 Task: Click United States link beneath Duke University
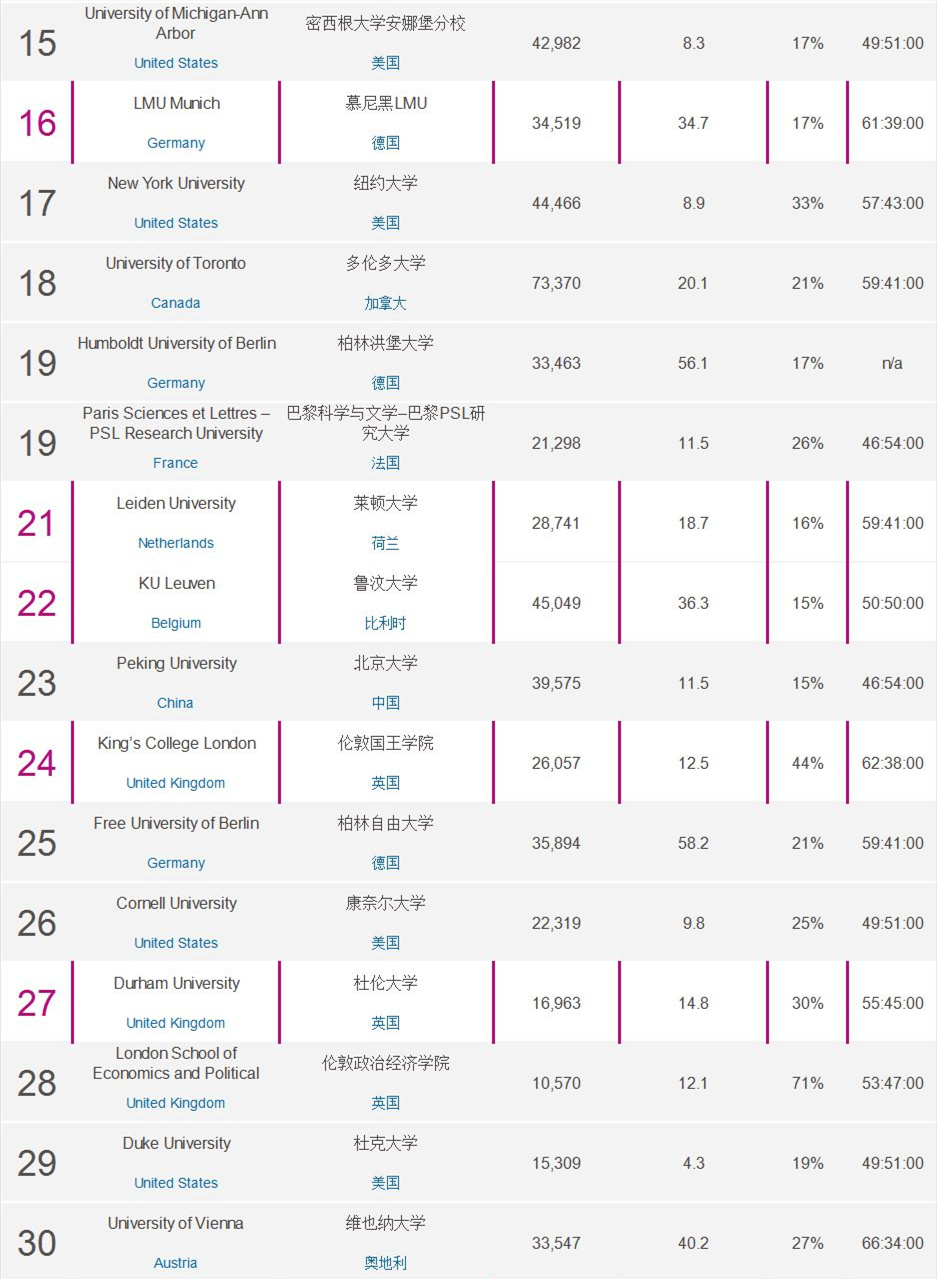click(176, 1183)
